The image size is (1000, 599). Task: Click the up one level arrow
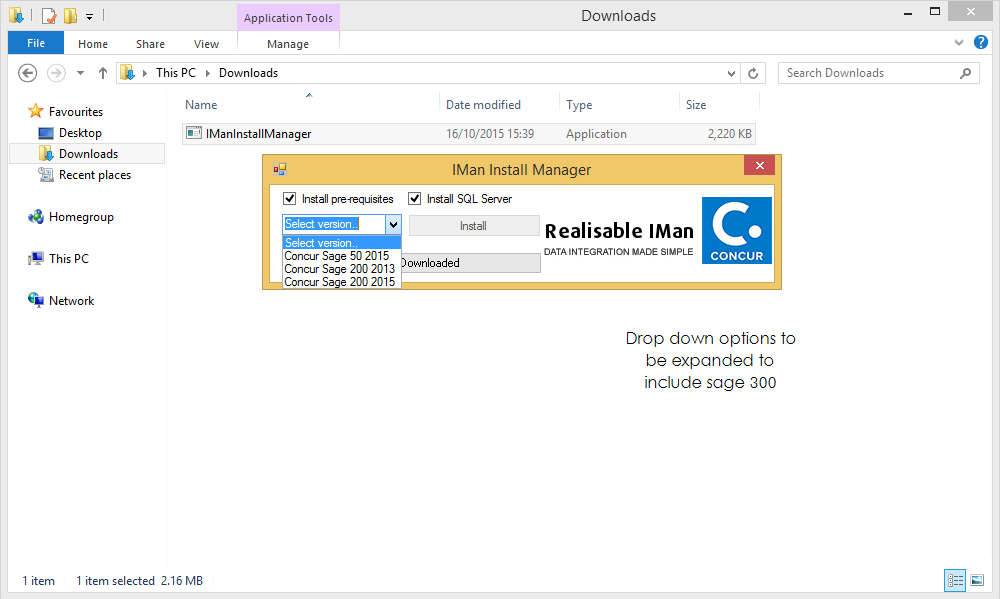[x=102, y=73]
